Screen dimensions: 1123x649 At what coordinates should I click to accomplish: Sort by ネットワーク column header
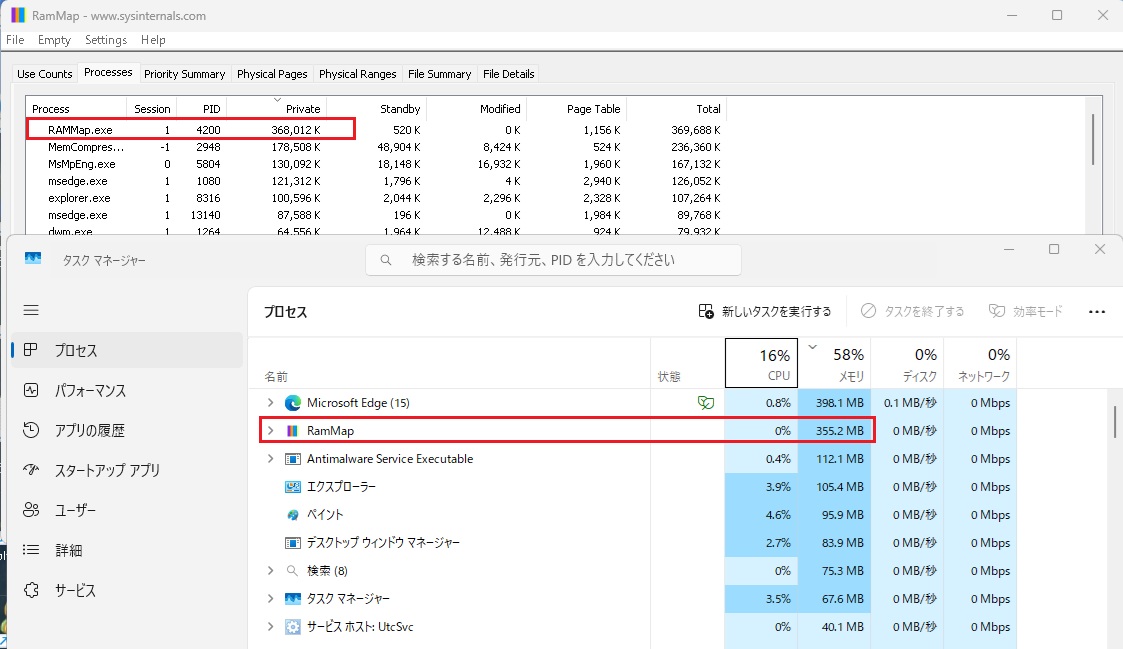click(x=980, y=363)
